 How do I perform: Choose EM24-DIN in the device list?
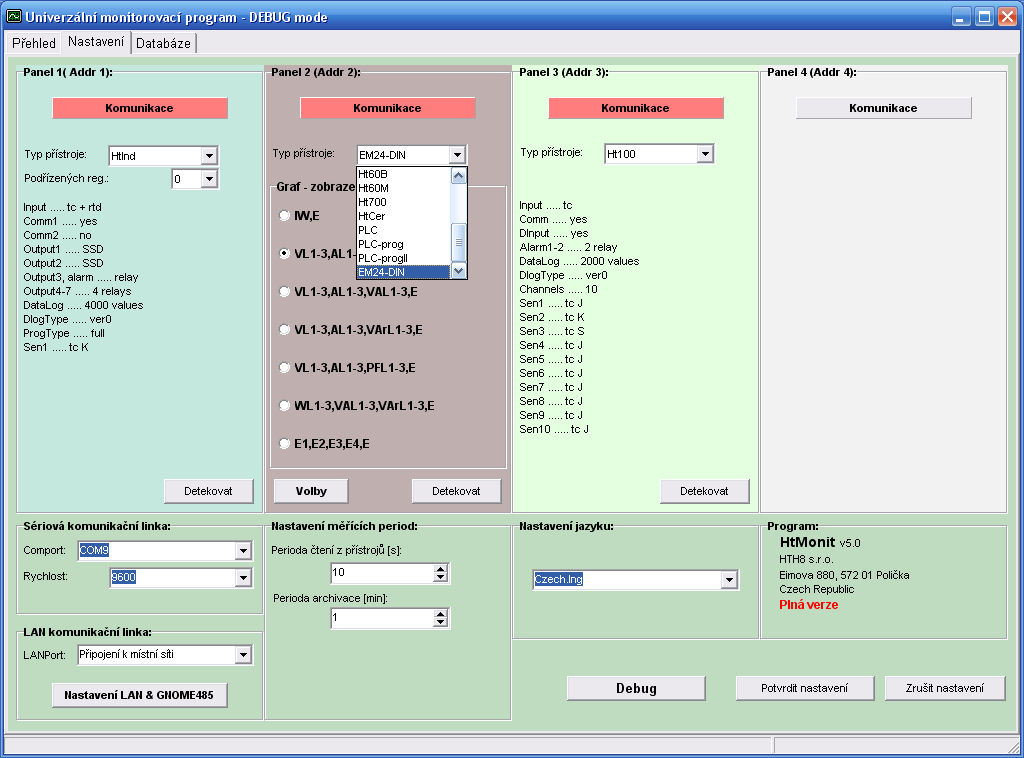click(404, 272)
